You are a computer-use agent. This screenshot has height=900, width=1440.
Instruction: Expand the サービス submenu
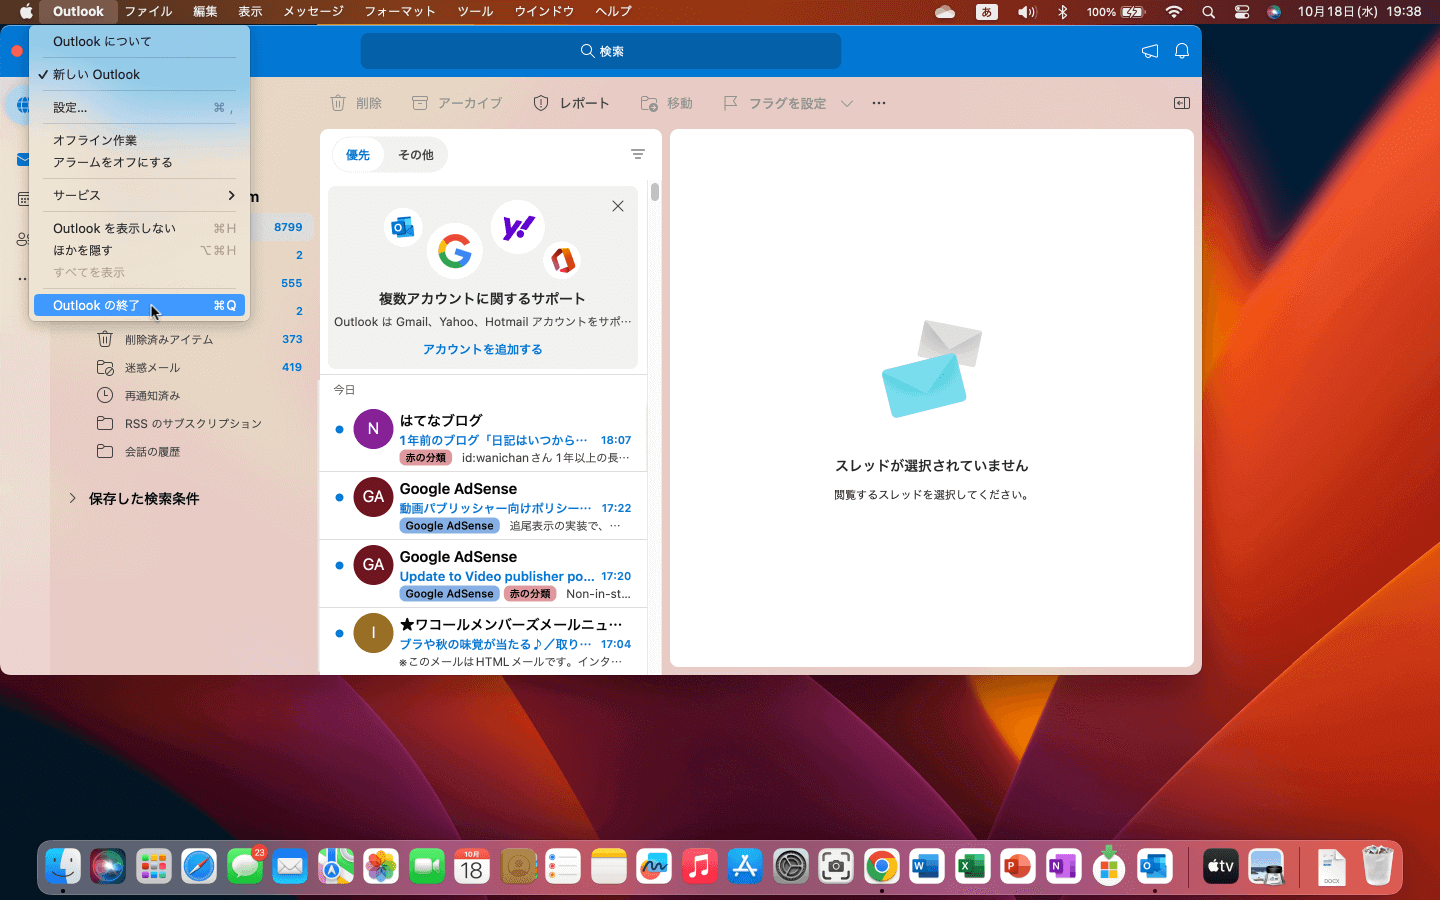(x=139, y=195)
